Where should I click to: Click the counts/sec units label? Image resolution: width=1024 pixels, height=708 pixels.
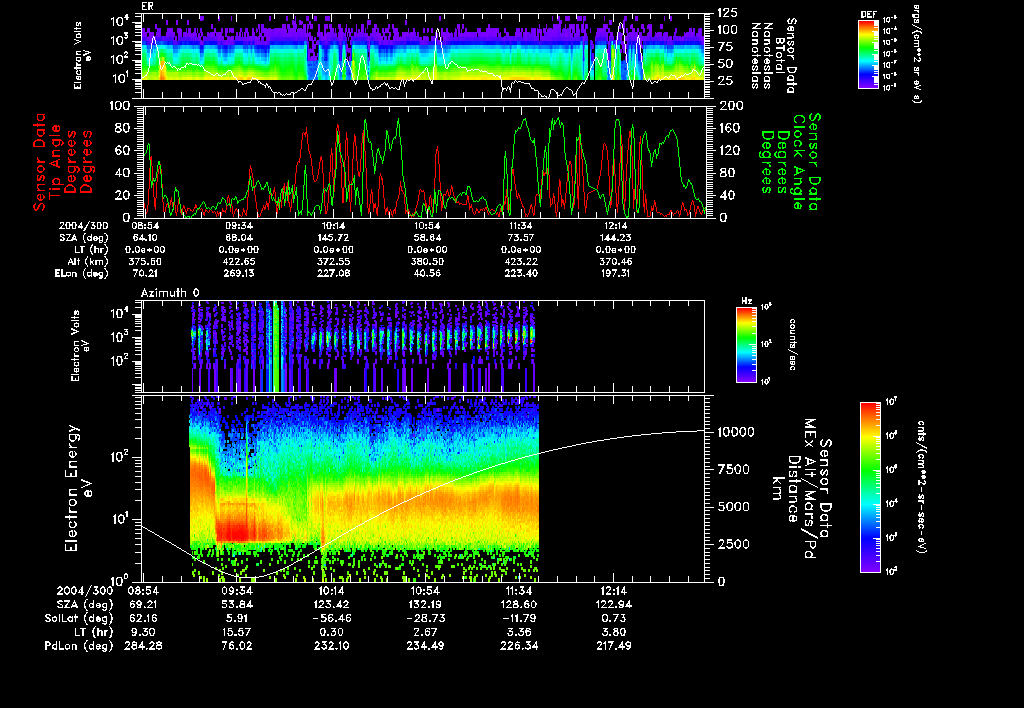tap(792, 344)
